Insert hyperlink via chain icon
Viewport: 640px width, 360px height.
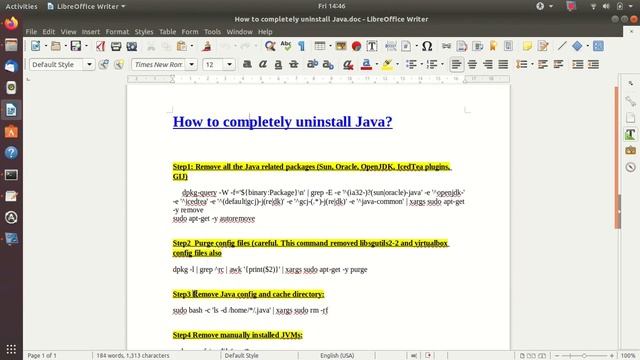446,46
